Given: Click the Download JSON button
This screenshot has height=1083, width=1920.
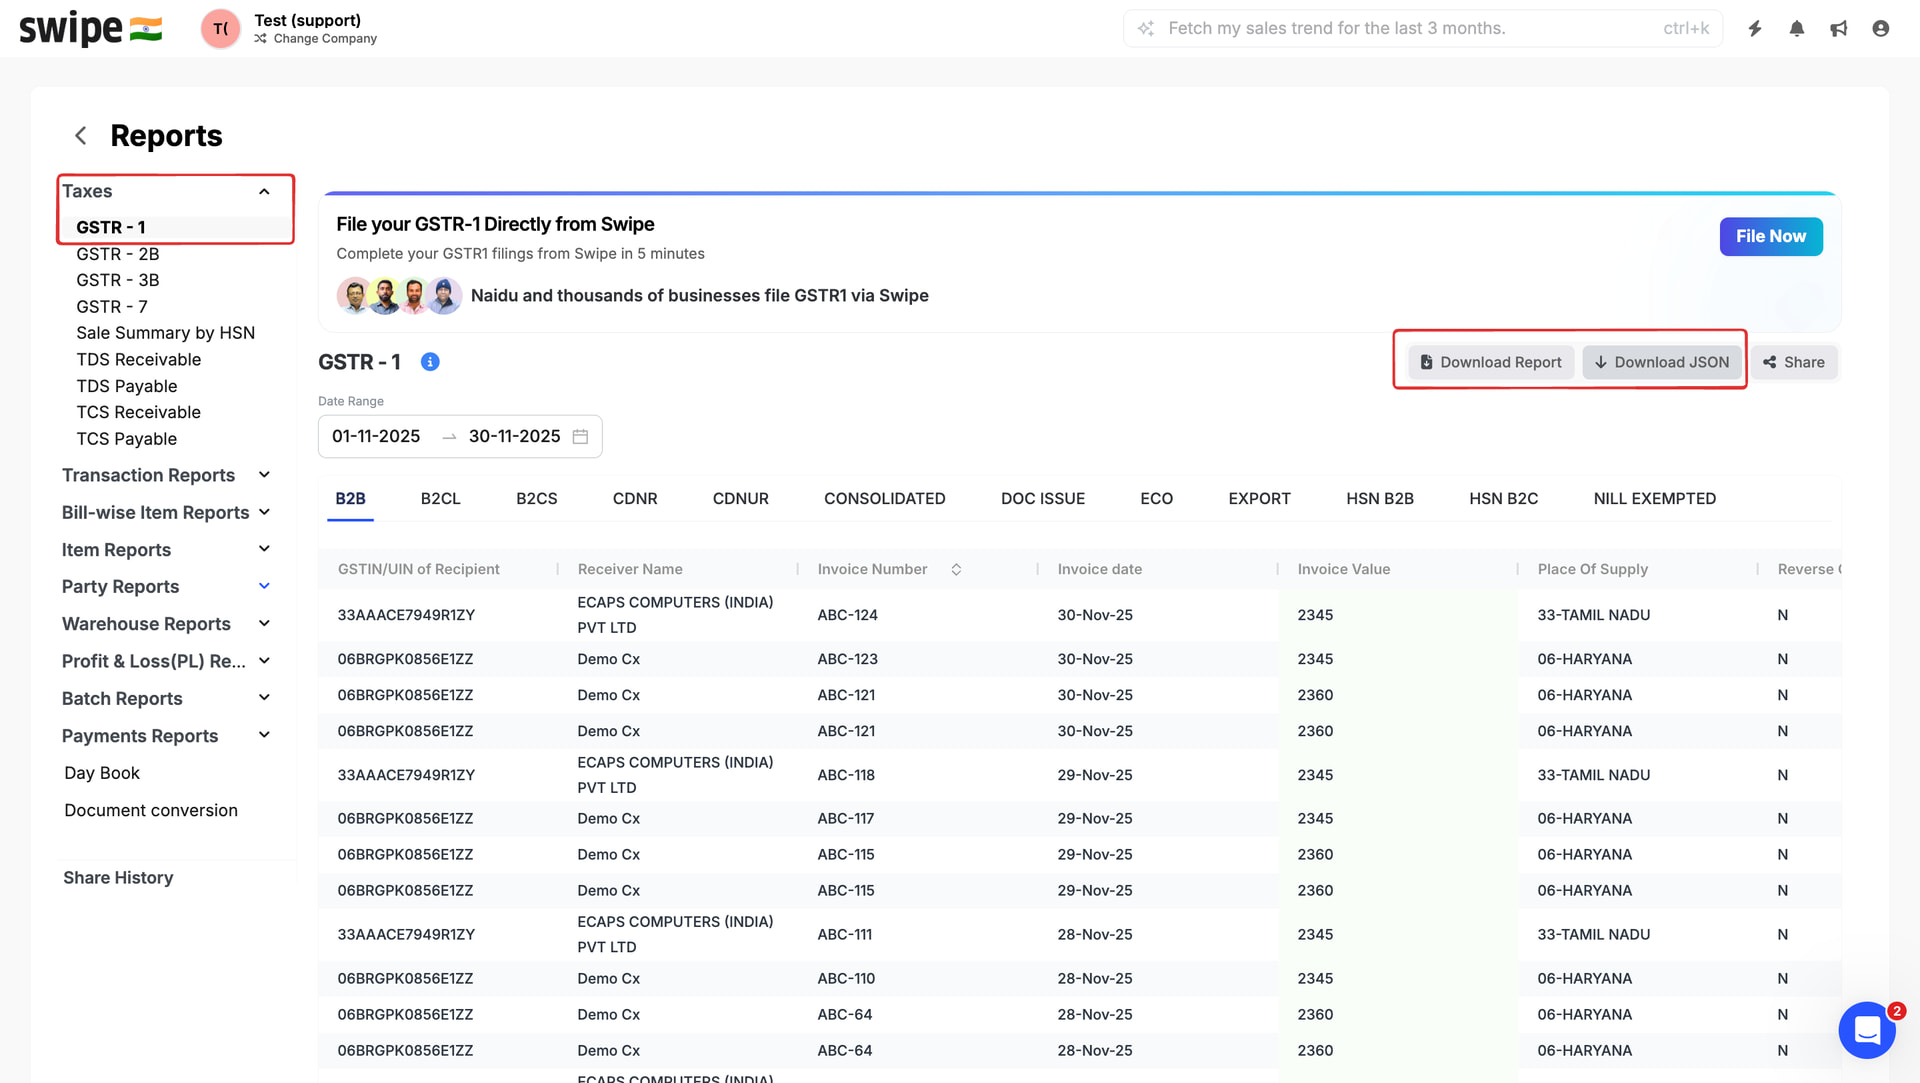Looking at the screenshot, I should [x=1661, y=362].
